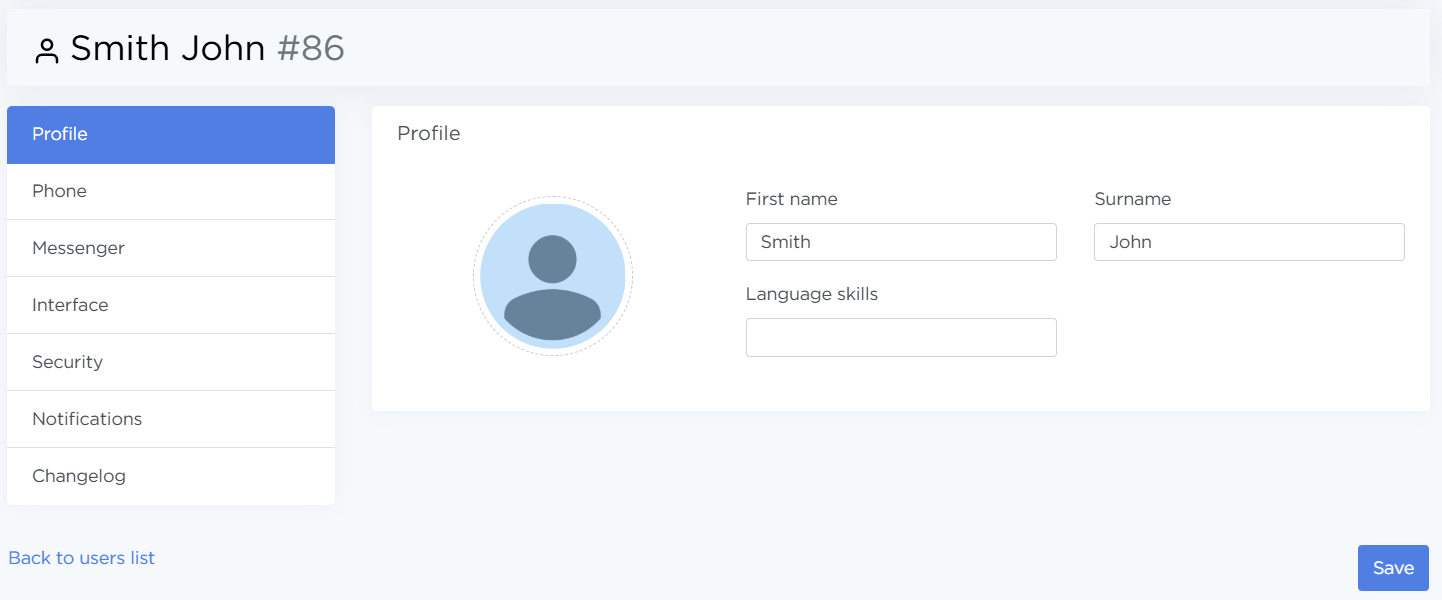View the Changelog tab
1442x600 pixels.
coord(171,477)
